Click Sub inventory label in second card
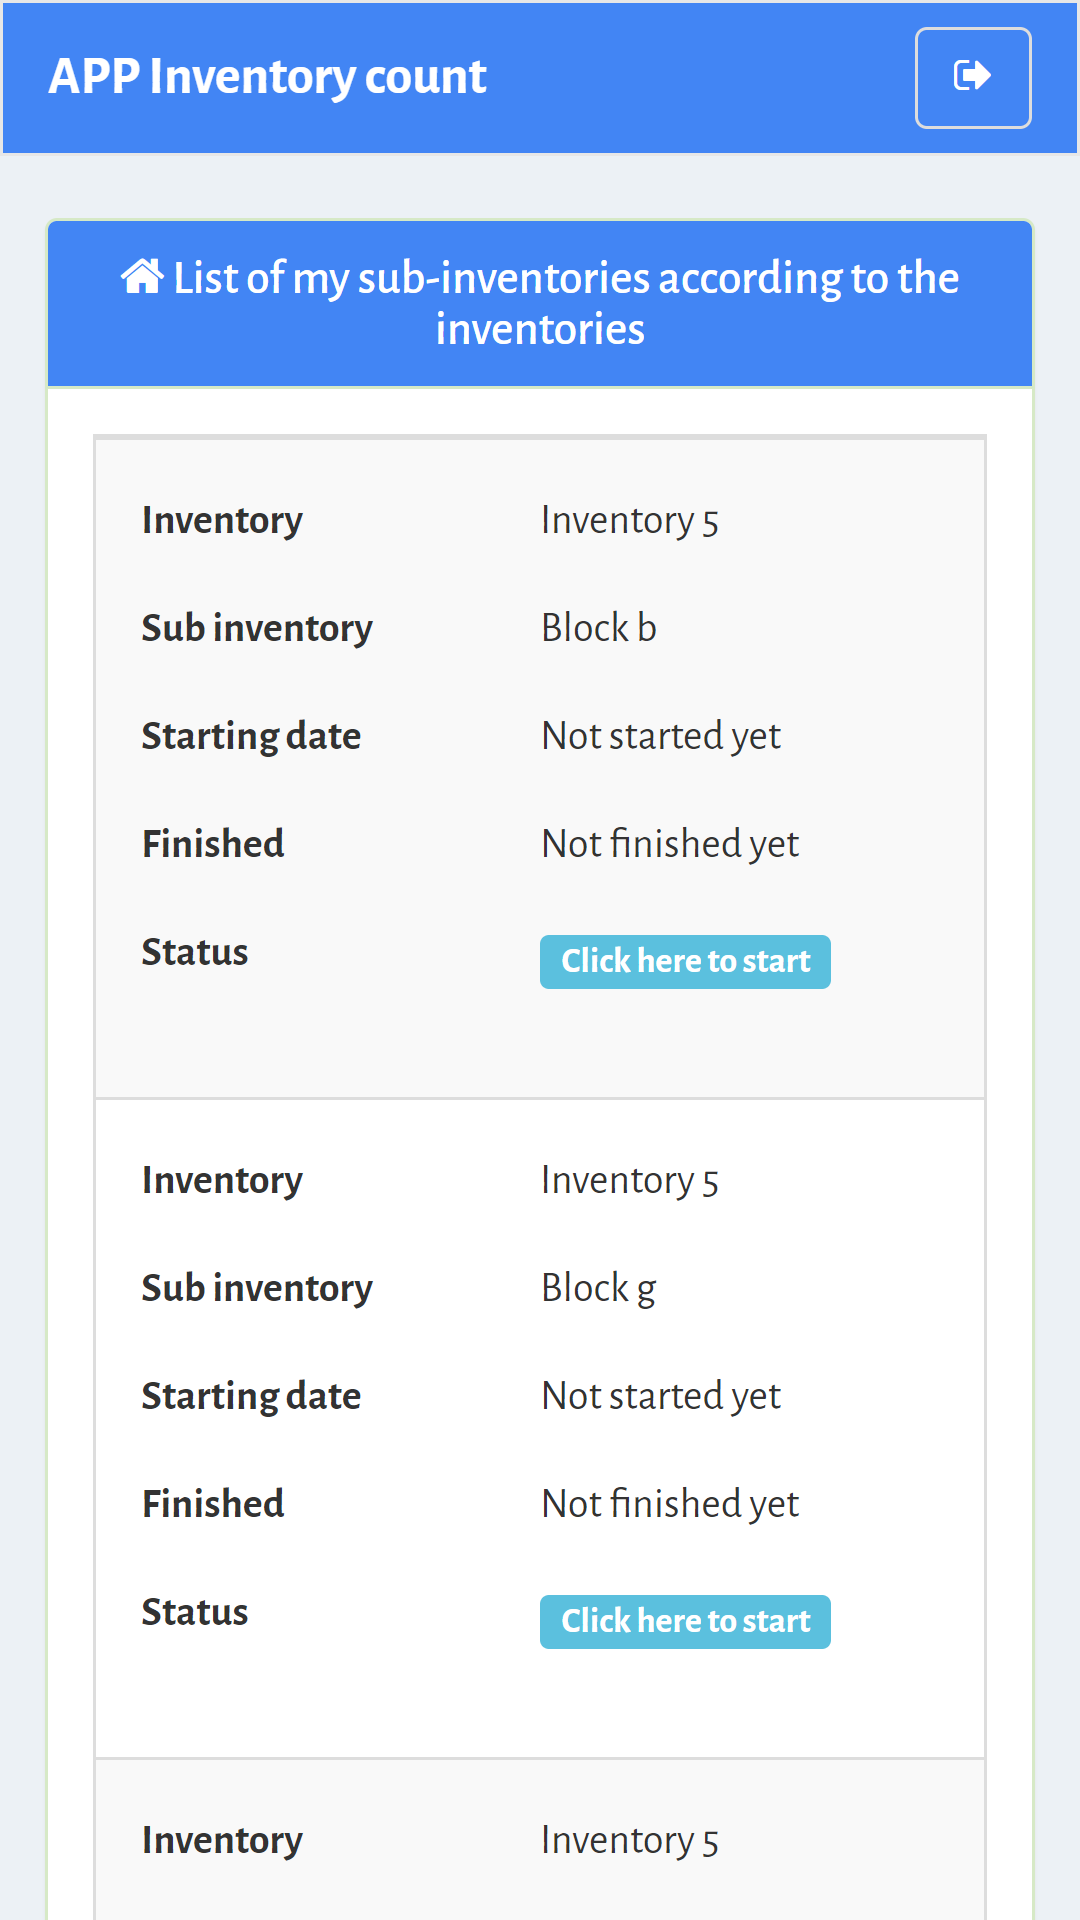Viewport: 1080px width, 1920px height. point(257,1289)
